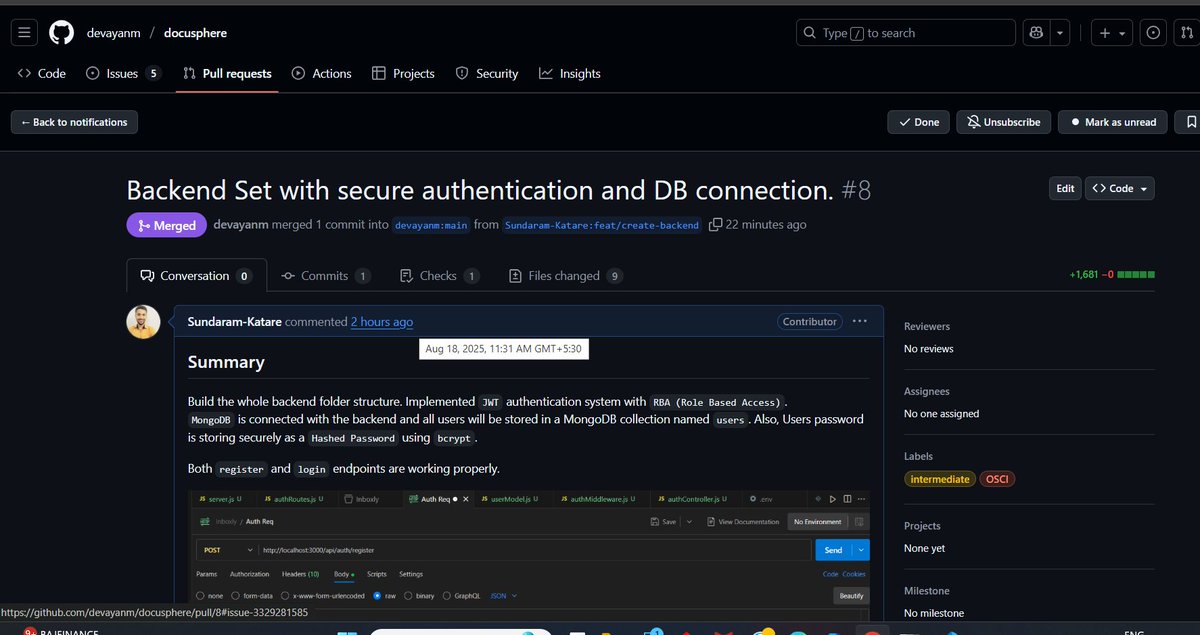Open the devayanm:main base branch link
The height and width of the screenshot is (635, 1200).
[x=431, y=225]
